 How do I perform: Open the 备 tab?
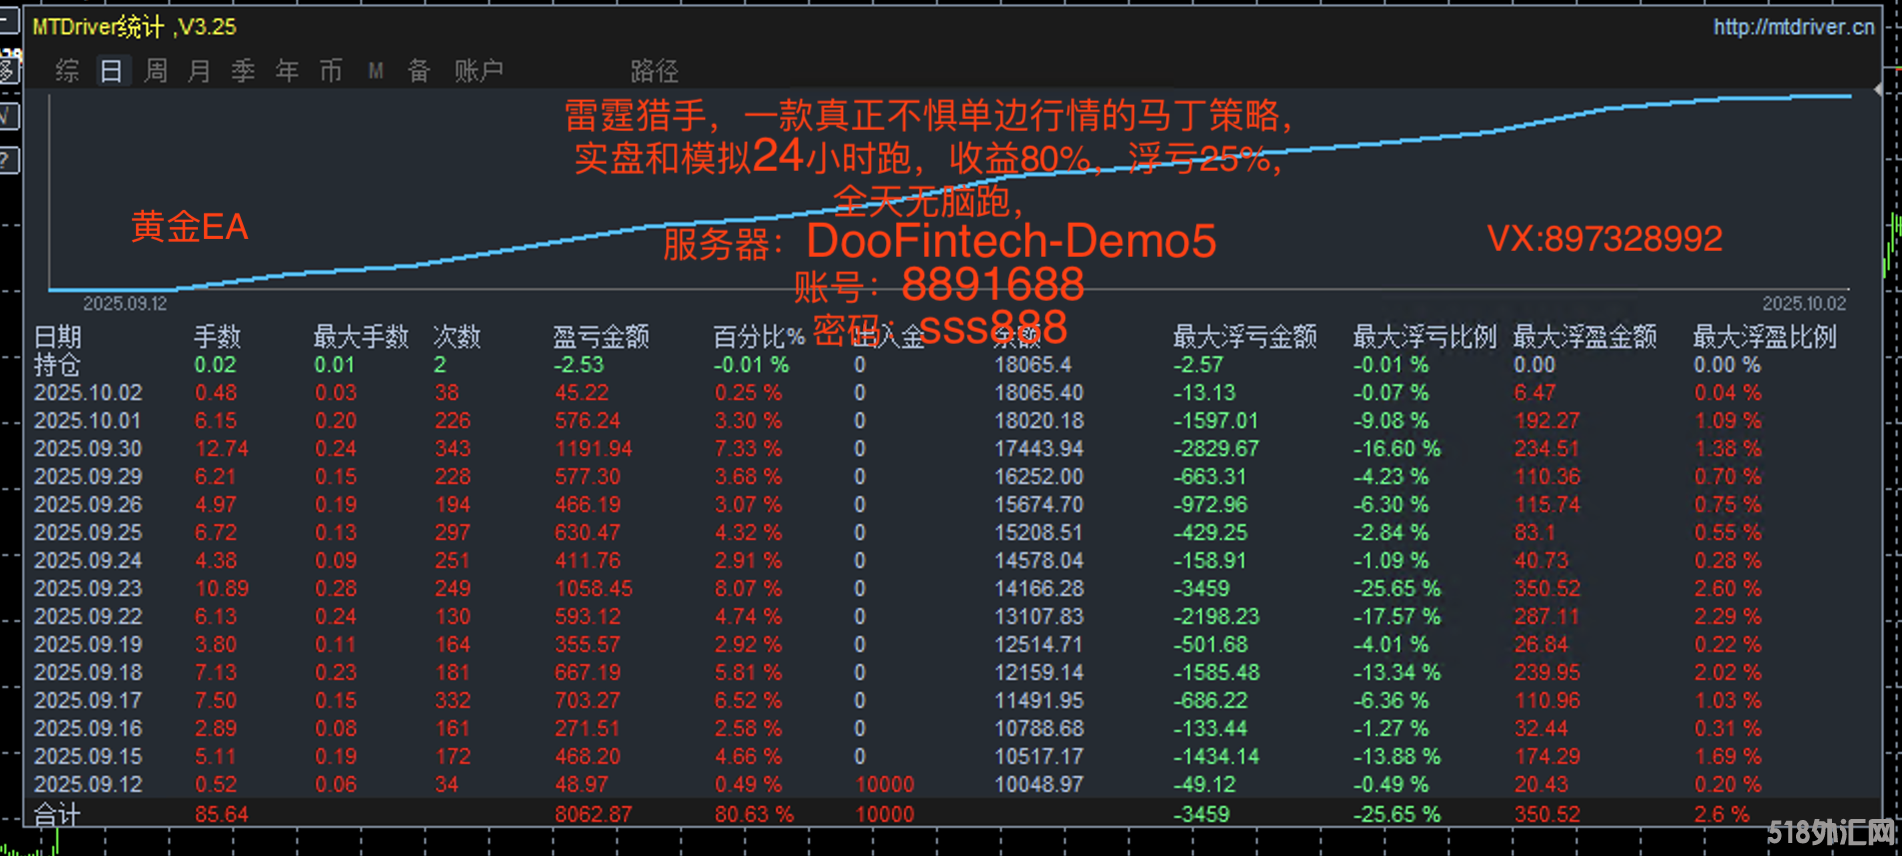(419, 71)
